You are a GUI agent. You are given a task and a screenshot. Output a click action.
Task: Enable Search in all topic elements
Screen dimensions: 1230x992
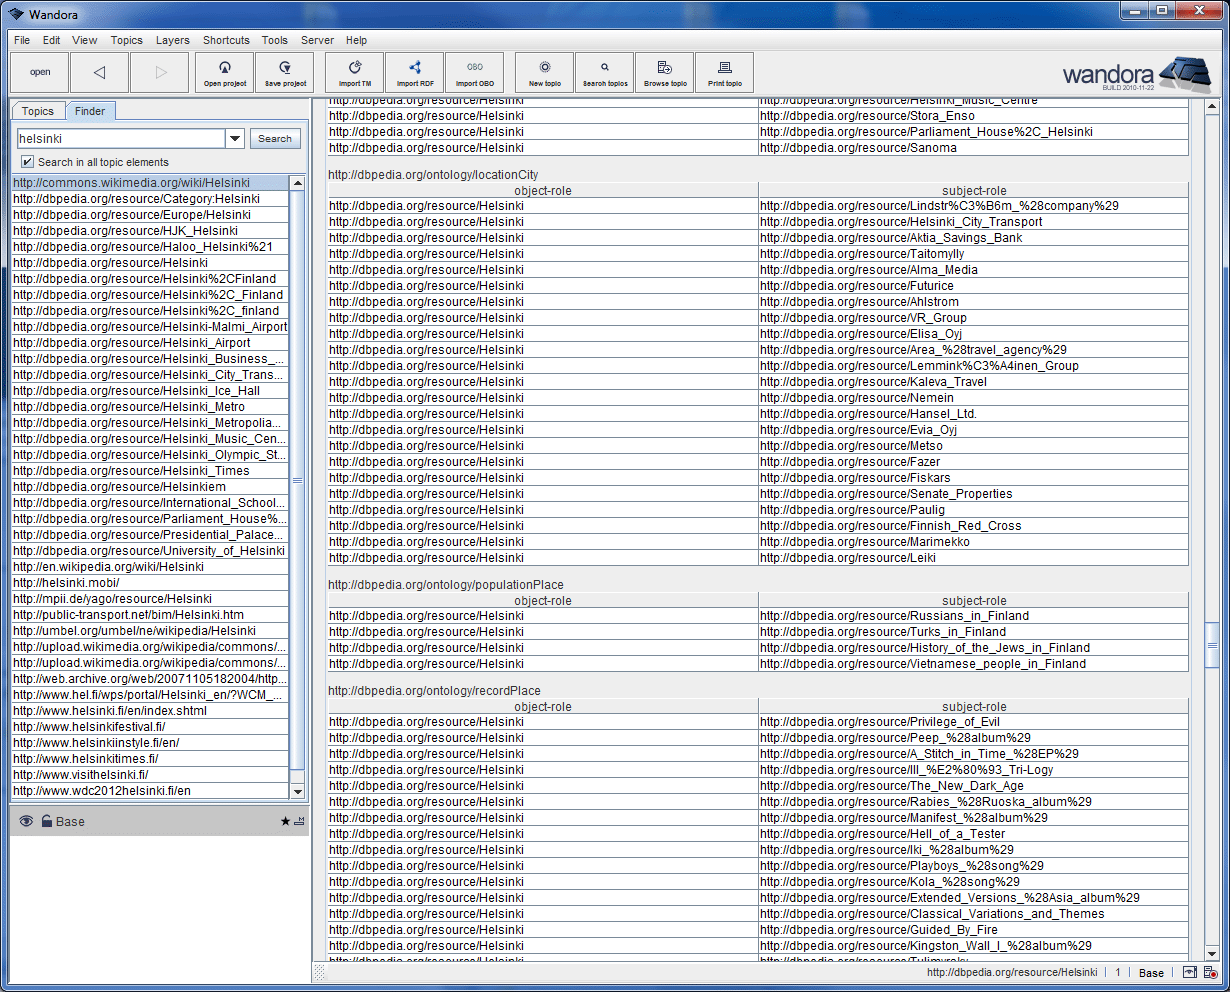[25, 161]
